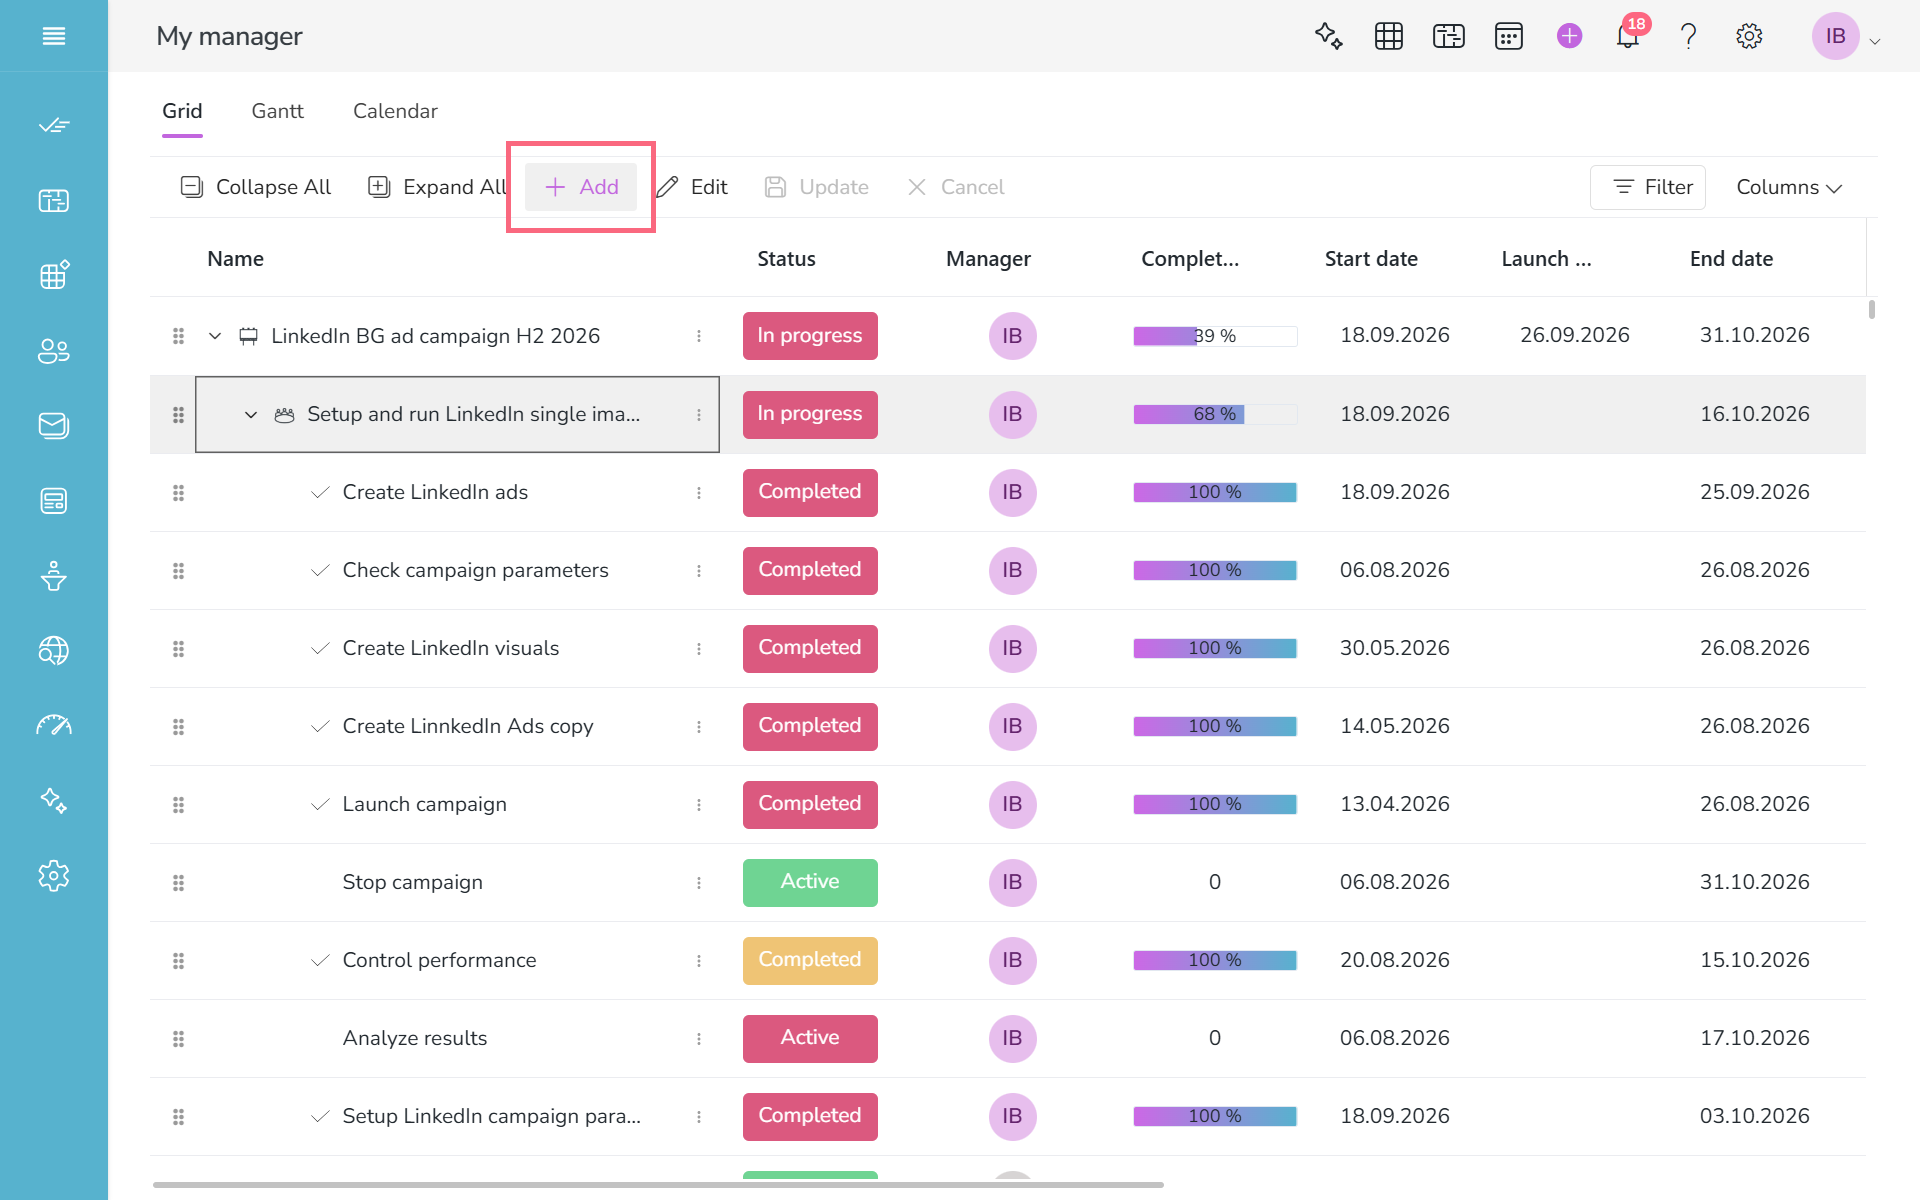The width and height of the screenshot is (1920, 1200).
Task: Switch to the Calendar tab
Action: pyautogui.click(x=395, y=111)
